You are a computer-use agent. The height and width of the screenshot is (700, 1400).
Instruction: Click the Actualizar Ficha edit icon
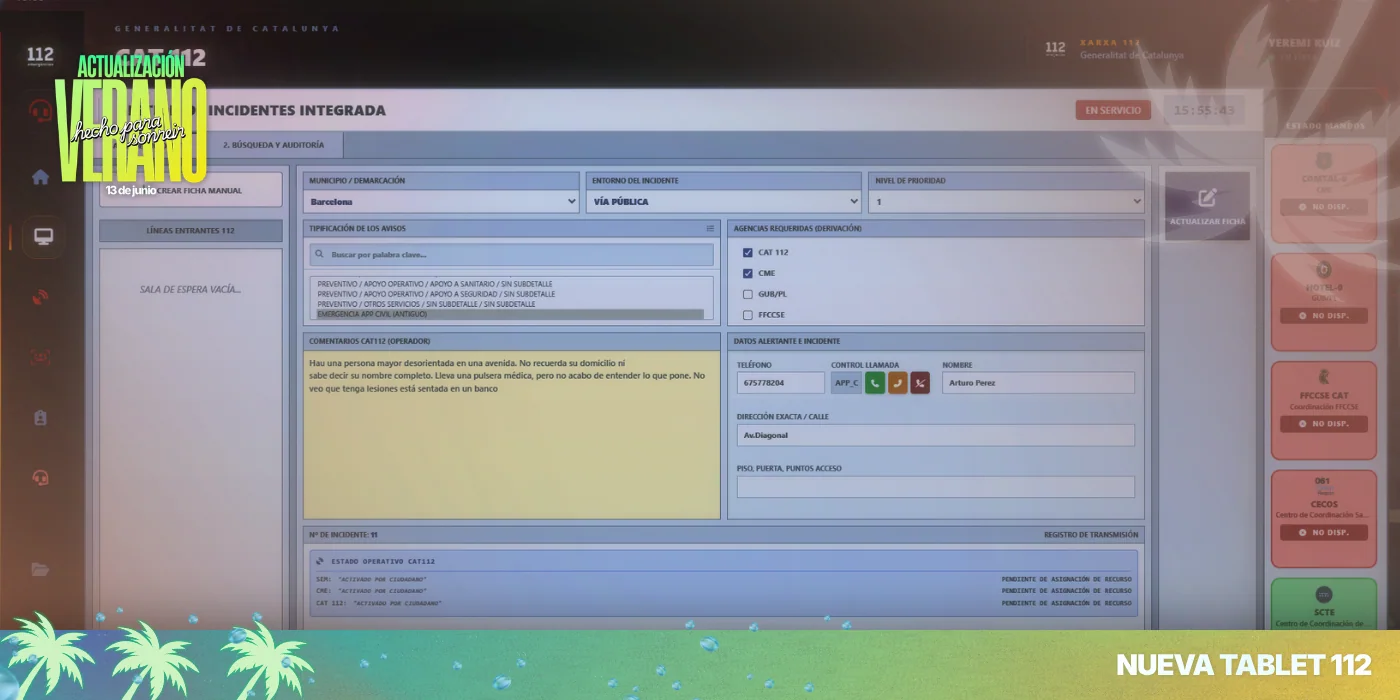[x=1207, y=197]
